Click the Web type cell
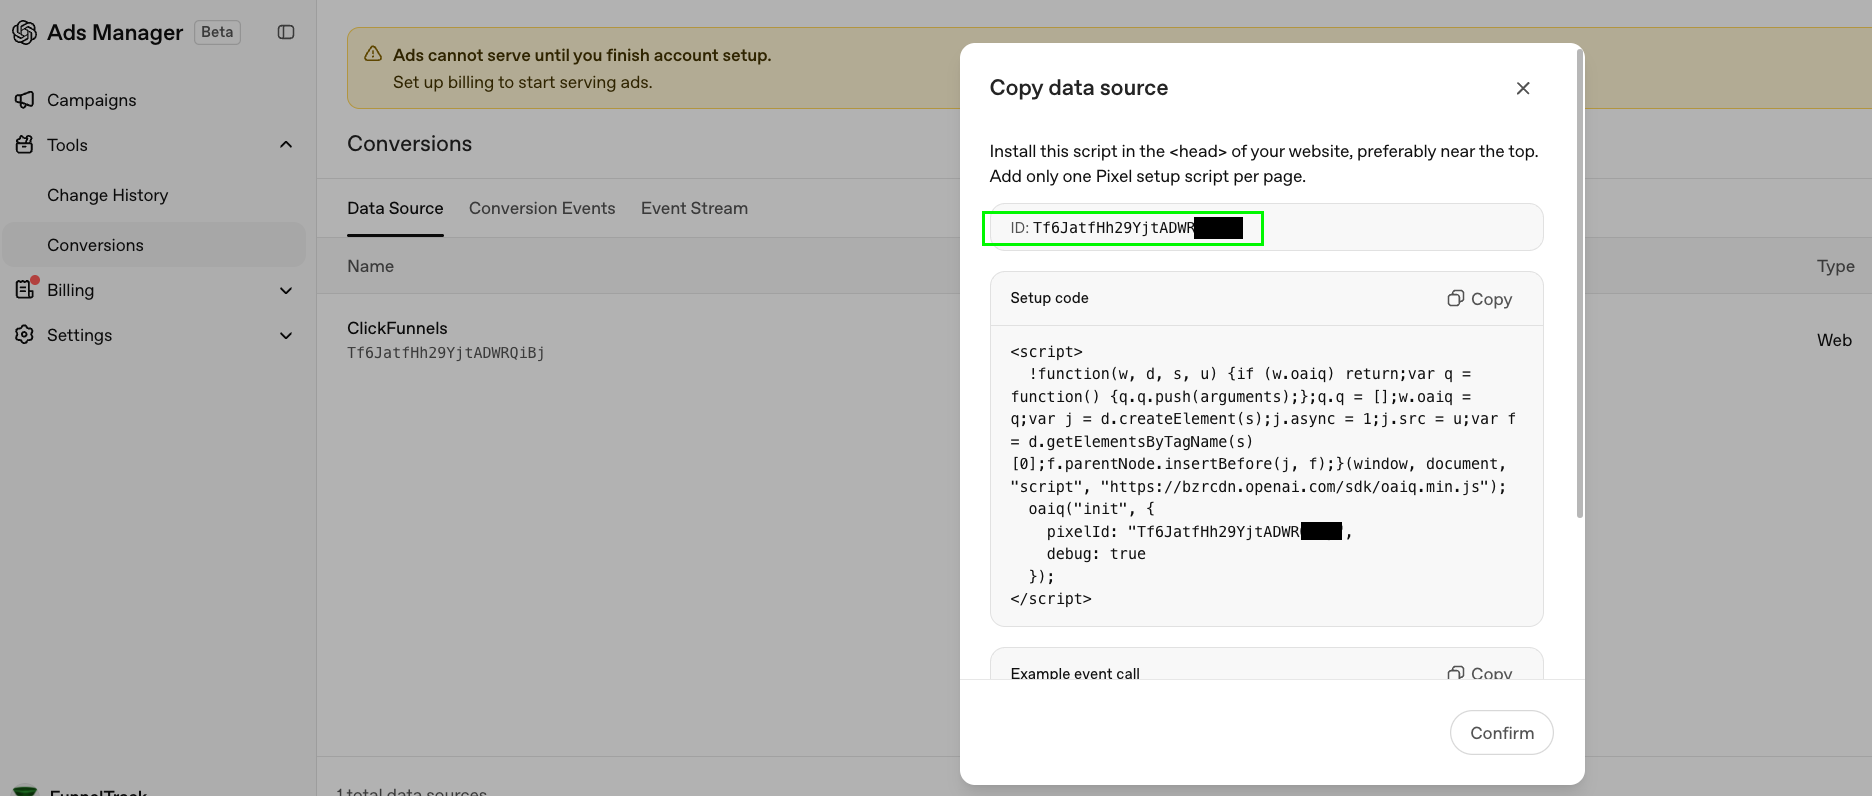This screenshot has height=796, width=1872. [x=1834, y=340]
